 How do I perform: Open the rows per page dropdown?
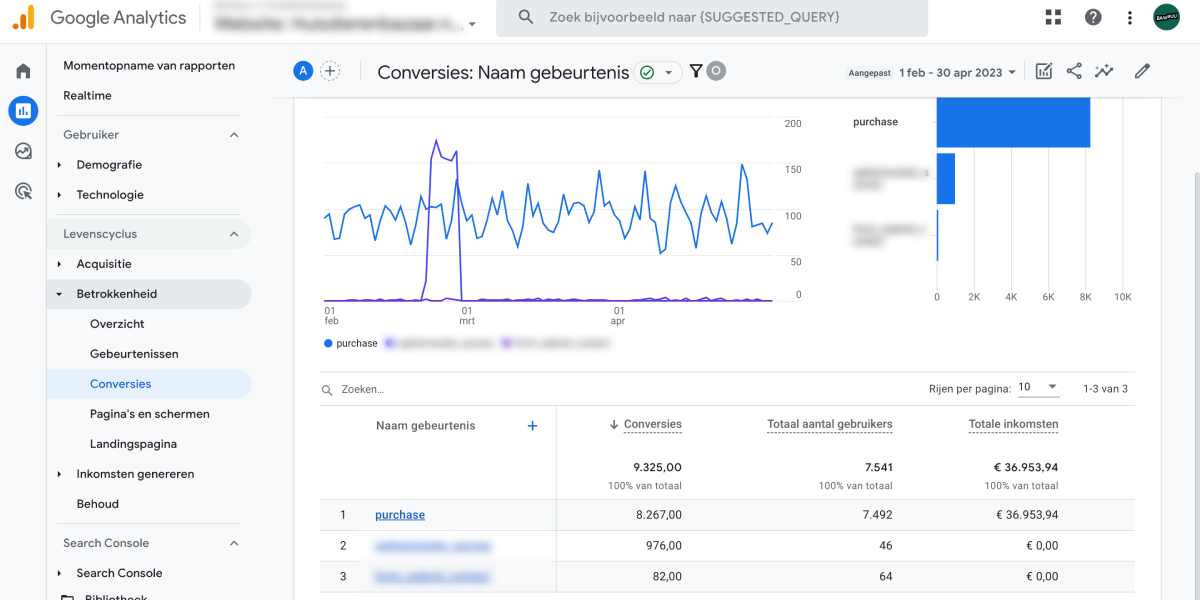(1038, 388)
